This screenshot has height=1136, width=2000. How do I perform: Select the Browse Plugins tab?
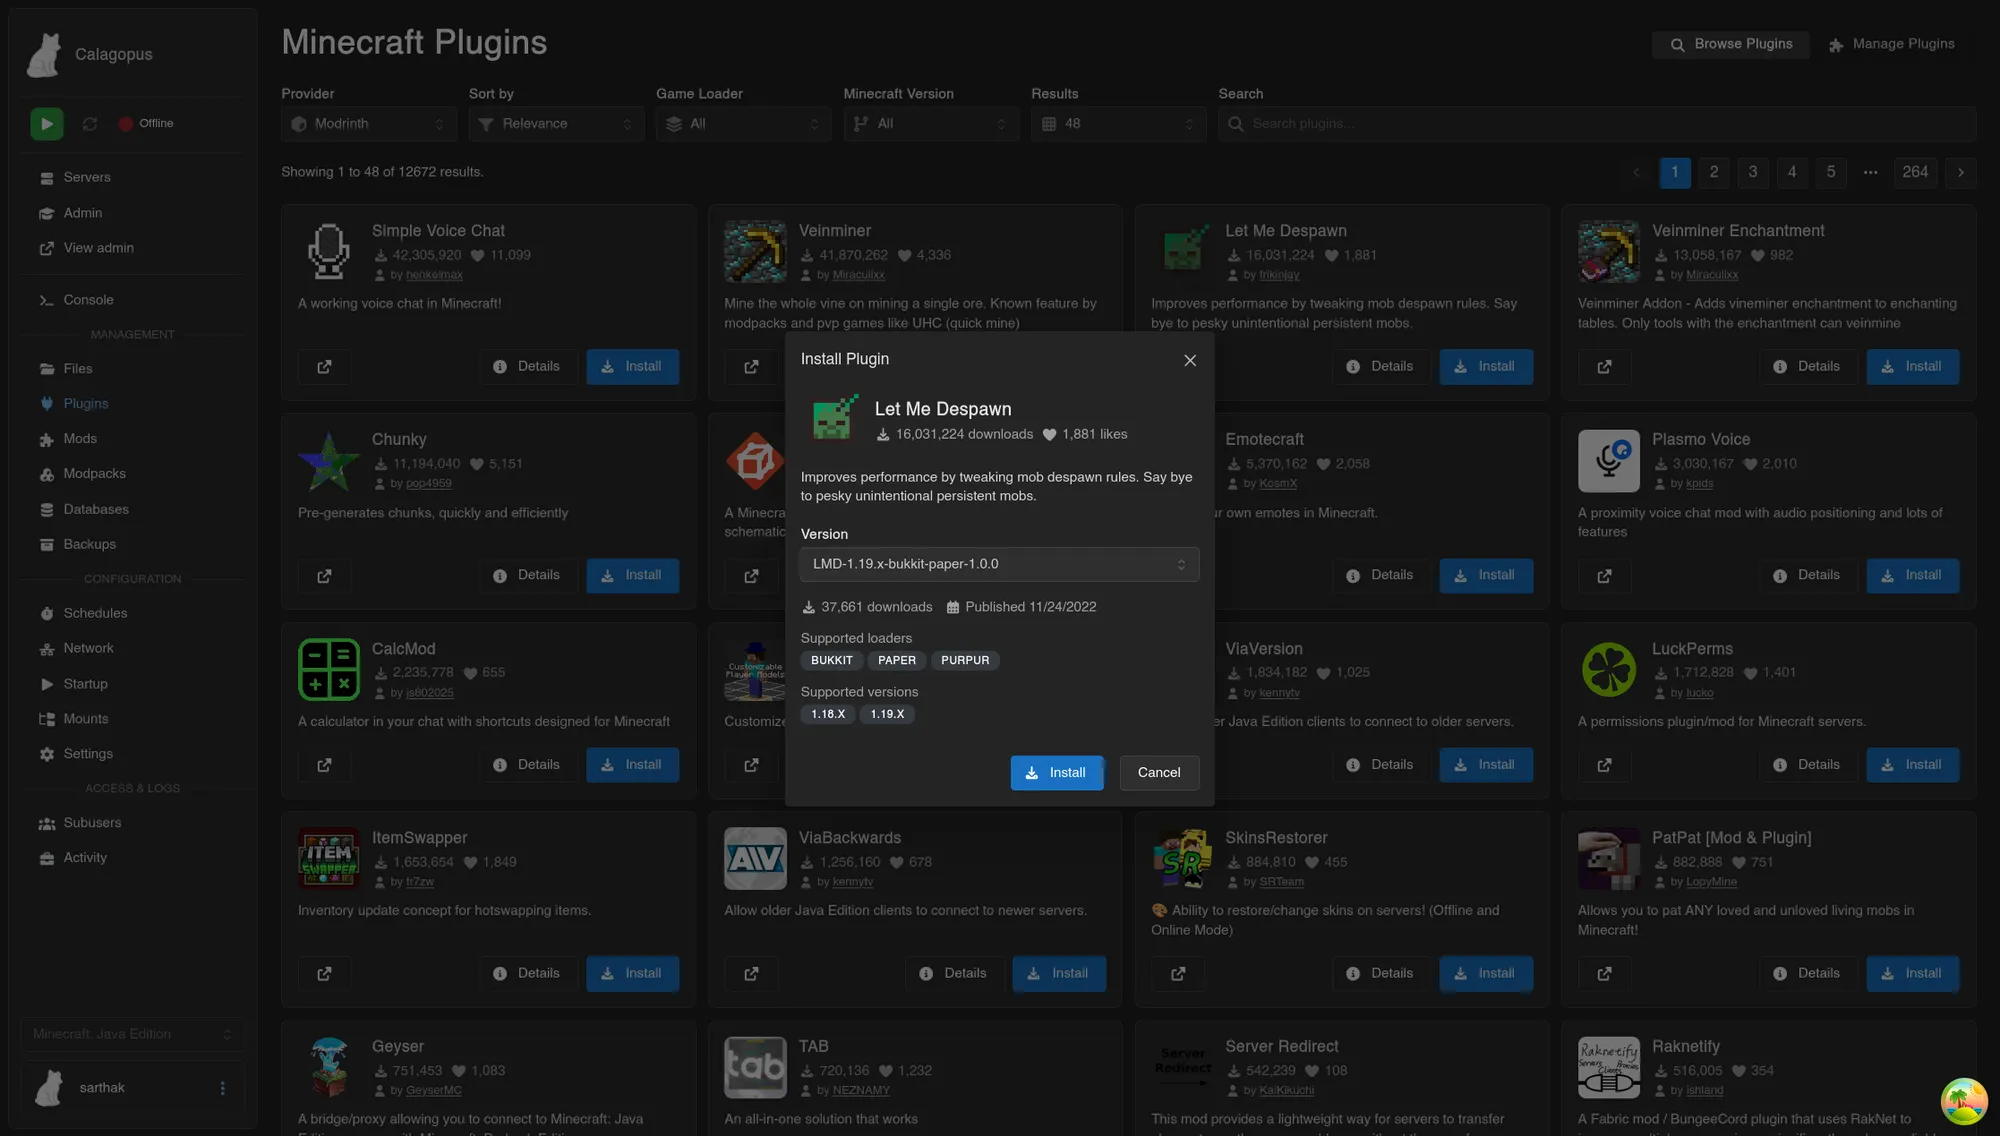(1731, 44)
